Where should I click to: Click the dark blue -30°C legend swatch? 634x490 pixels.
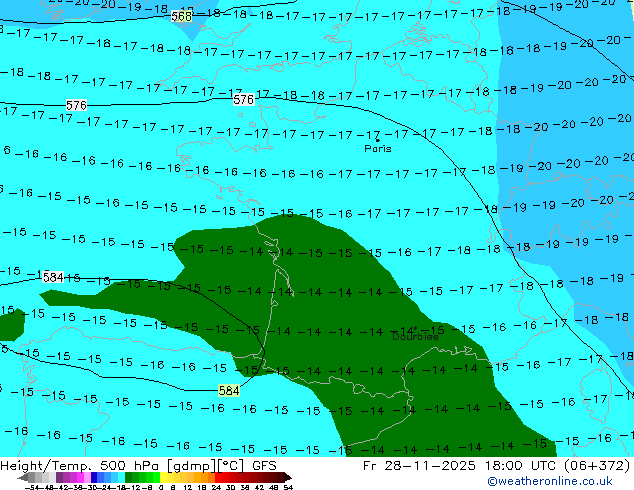(94, 477)
